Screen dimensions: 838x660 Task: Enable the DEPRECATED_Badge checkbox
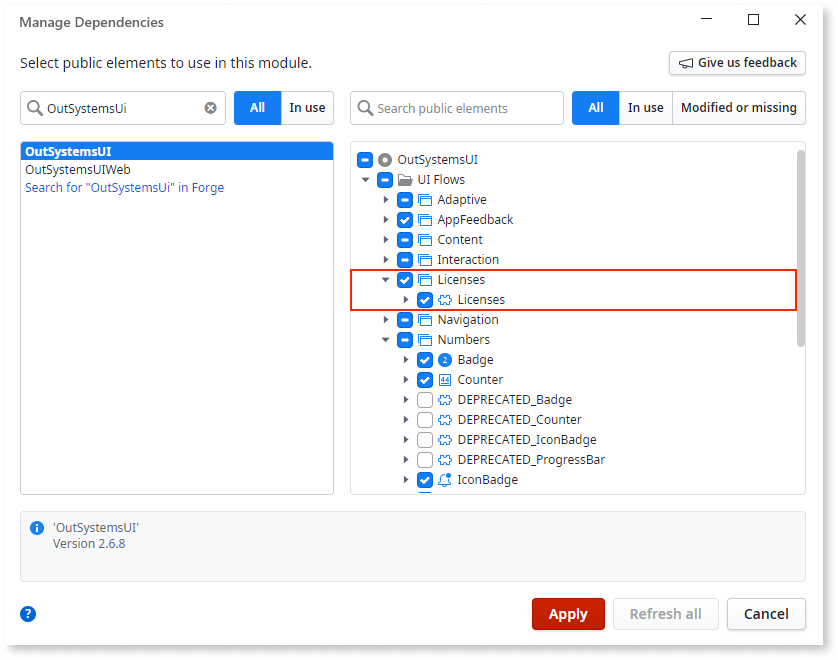[x=424, y=399]
